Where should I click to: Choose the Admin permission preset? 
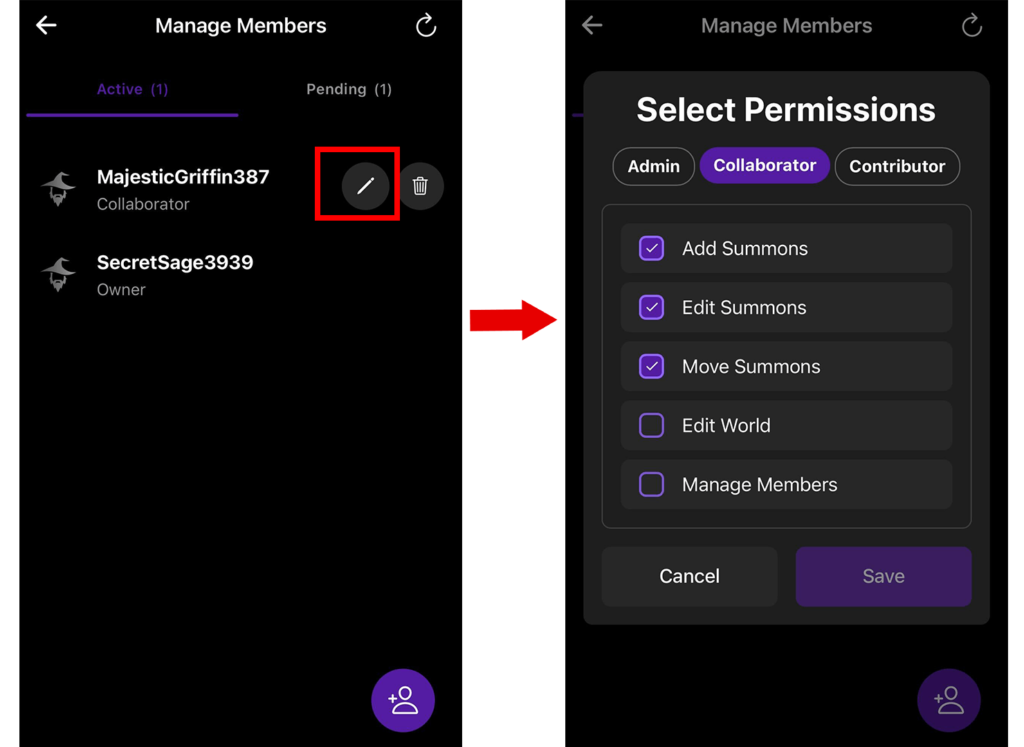(653, 166)
